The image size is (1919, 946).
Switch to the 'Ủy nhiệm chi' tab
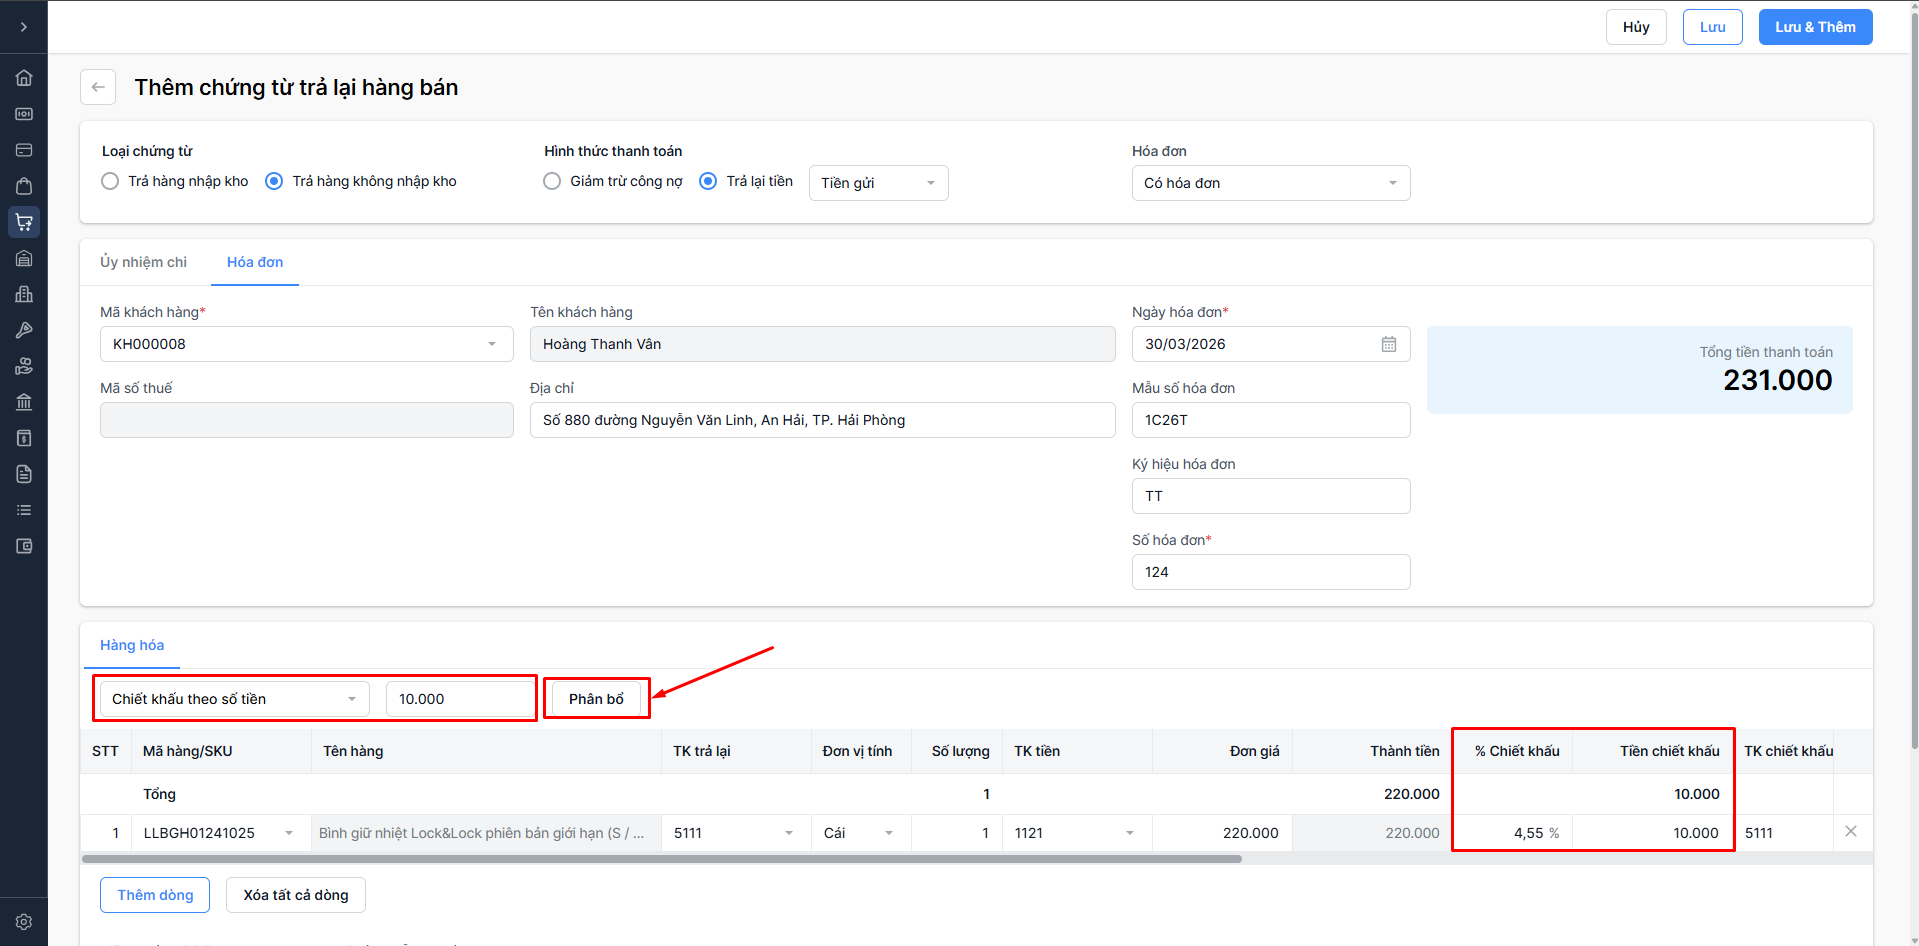pyautogui.click(x=143, y=262)
